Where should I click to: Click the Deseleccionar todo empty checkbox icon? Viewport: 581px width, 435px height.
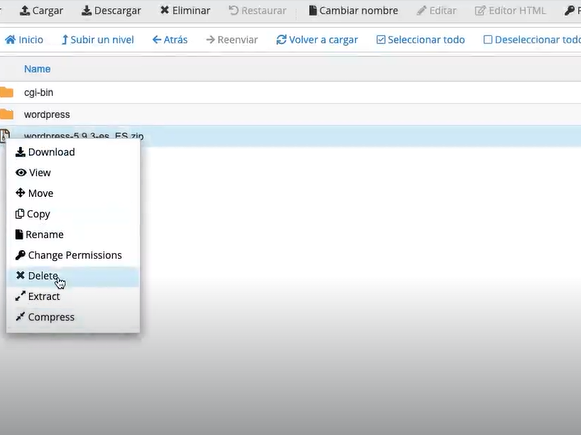point(488,40)
